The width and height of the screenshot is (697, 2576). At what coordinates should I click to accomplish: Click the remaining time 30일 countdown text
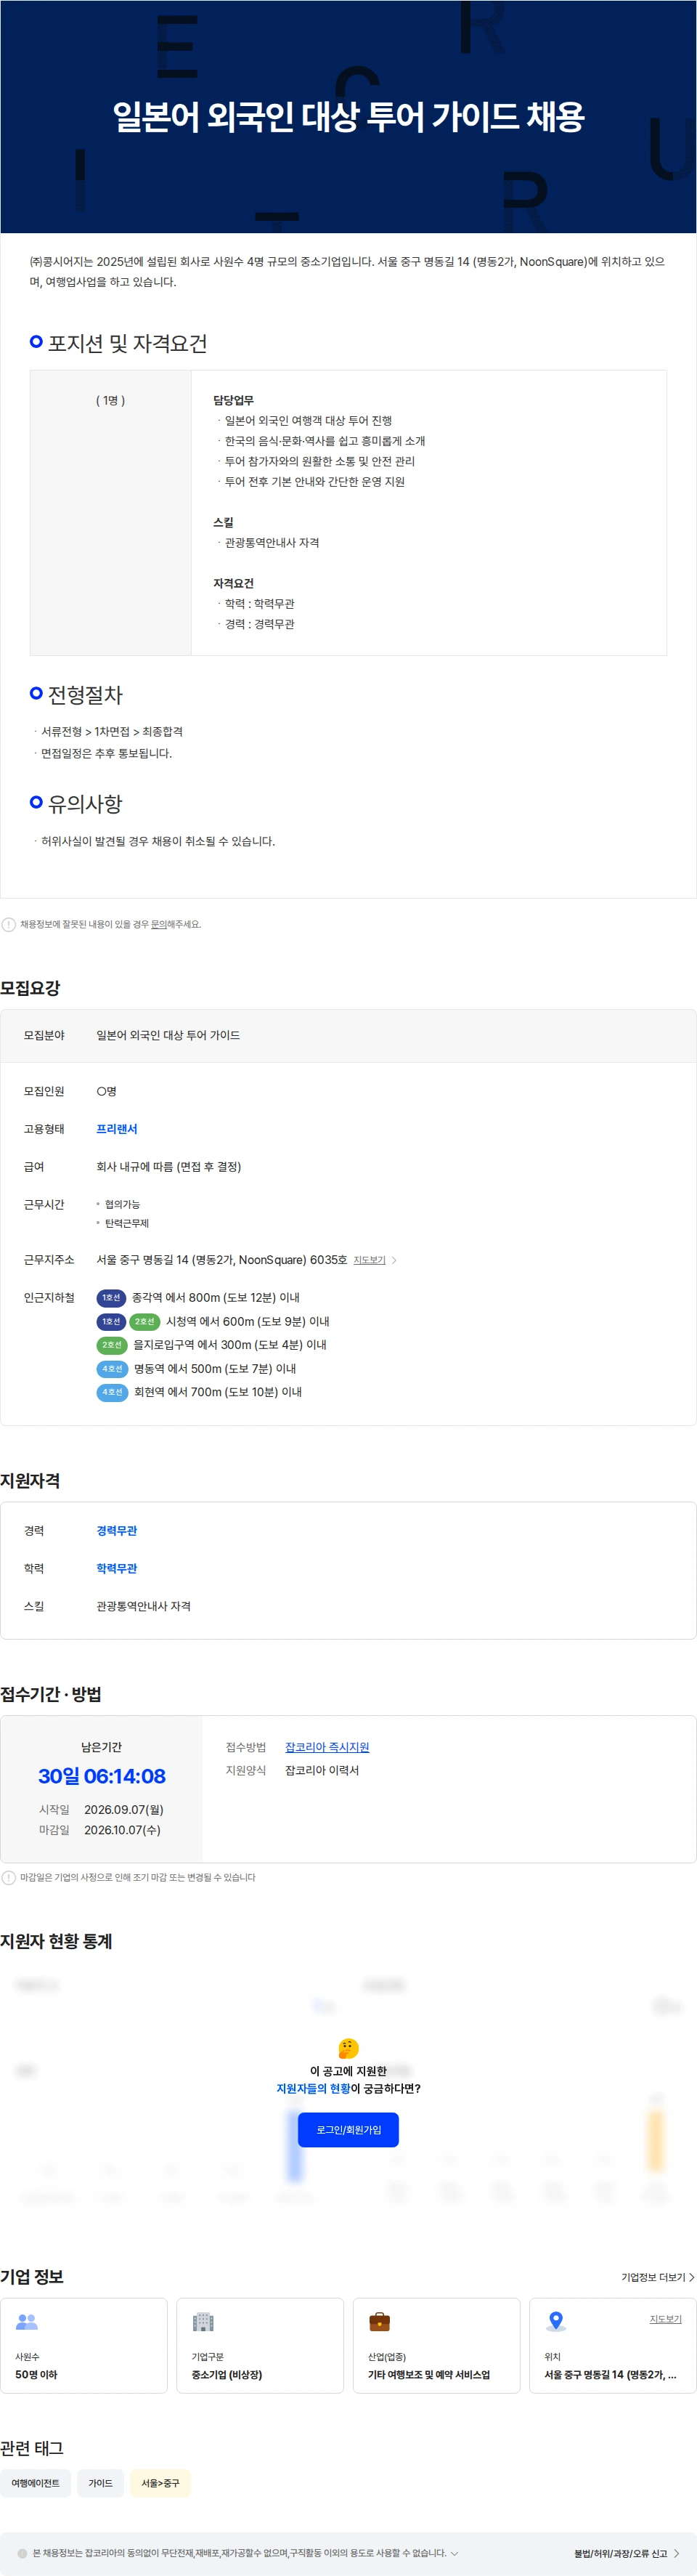(102, 1776)
